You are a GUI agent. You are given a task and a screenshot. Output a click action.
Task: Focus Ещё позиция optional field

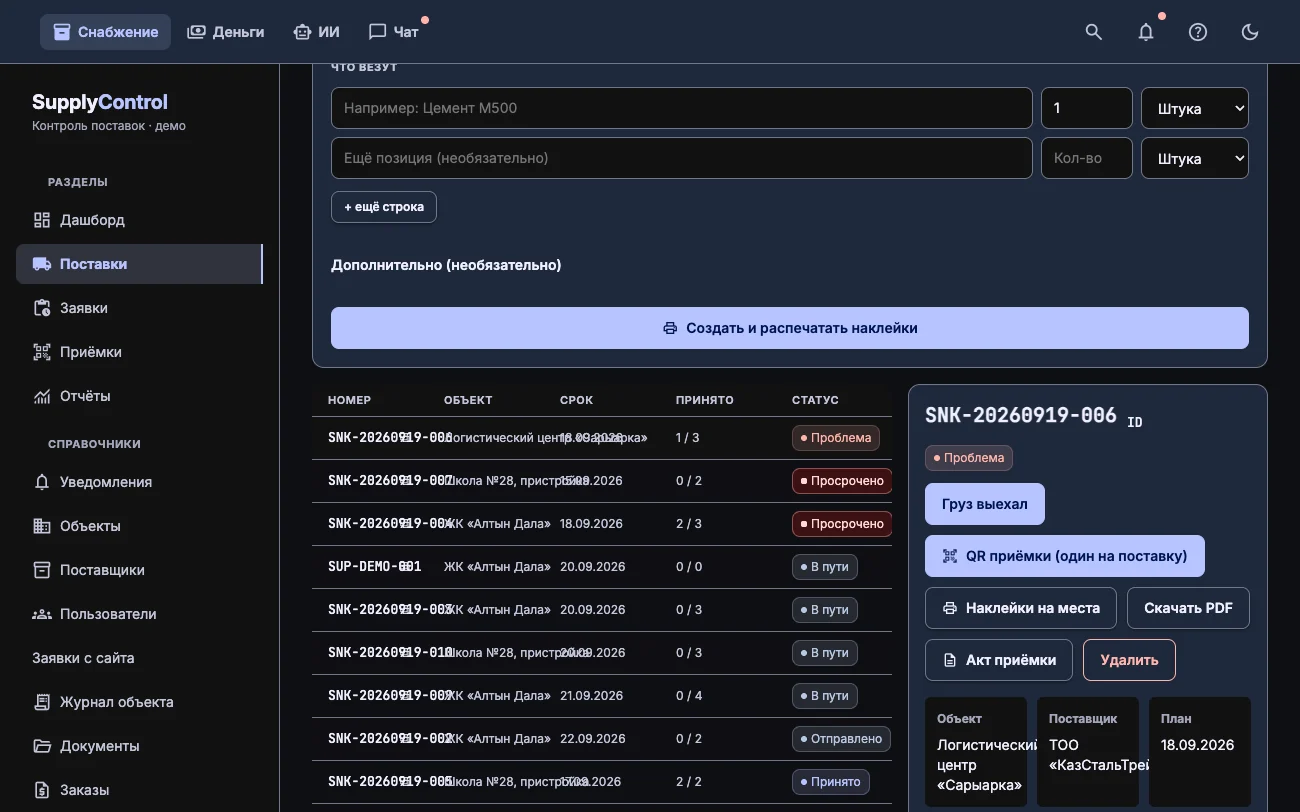coord(682,158)
